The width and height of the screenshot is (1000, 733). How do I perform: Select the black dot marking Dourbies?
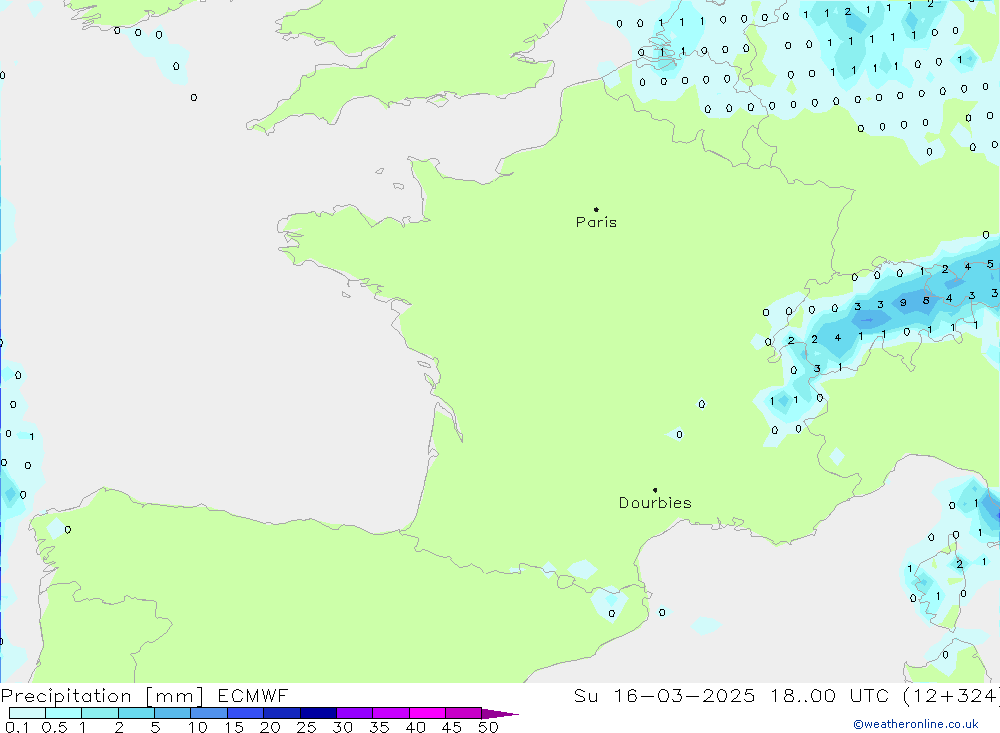[x=655, y=490]
